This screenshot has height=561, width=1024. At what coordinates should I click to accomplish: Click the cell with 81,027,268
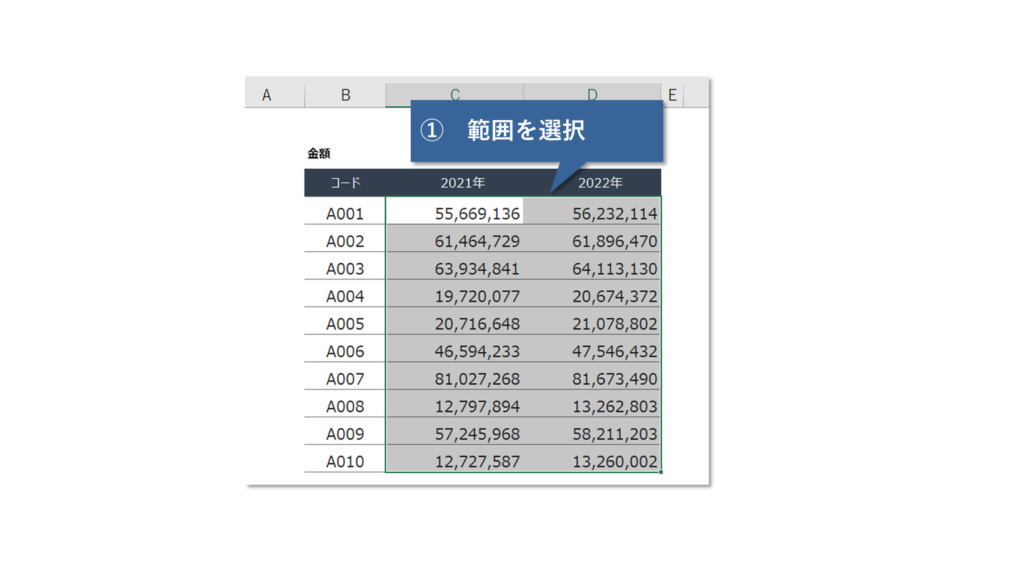[455, 379]
